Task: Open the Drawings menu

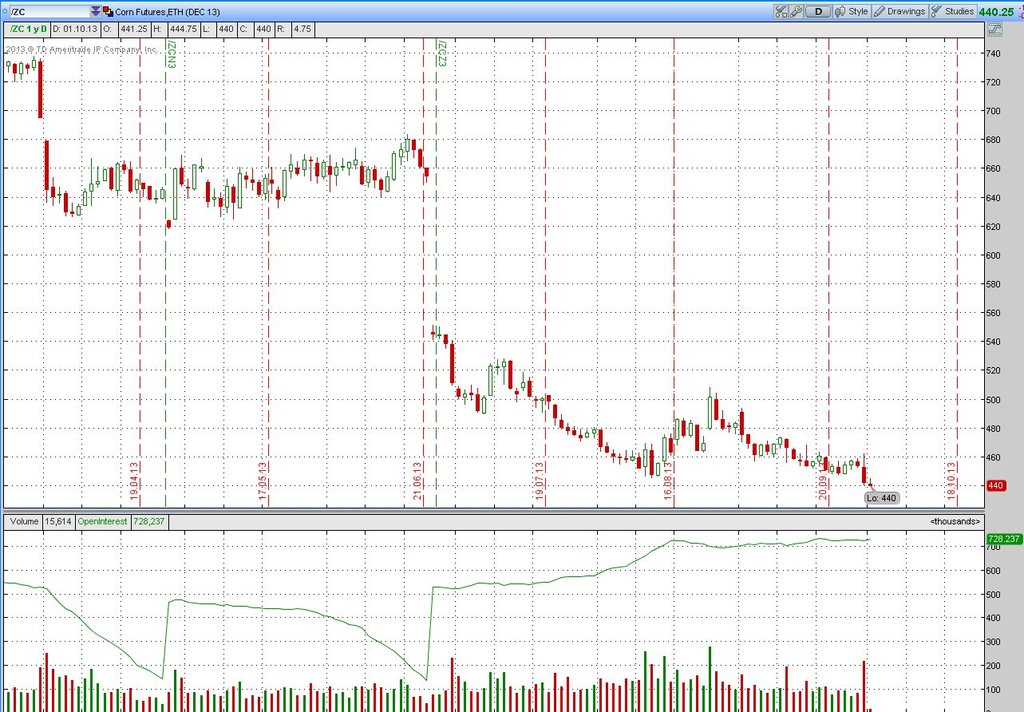Action: 900,12
